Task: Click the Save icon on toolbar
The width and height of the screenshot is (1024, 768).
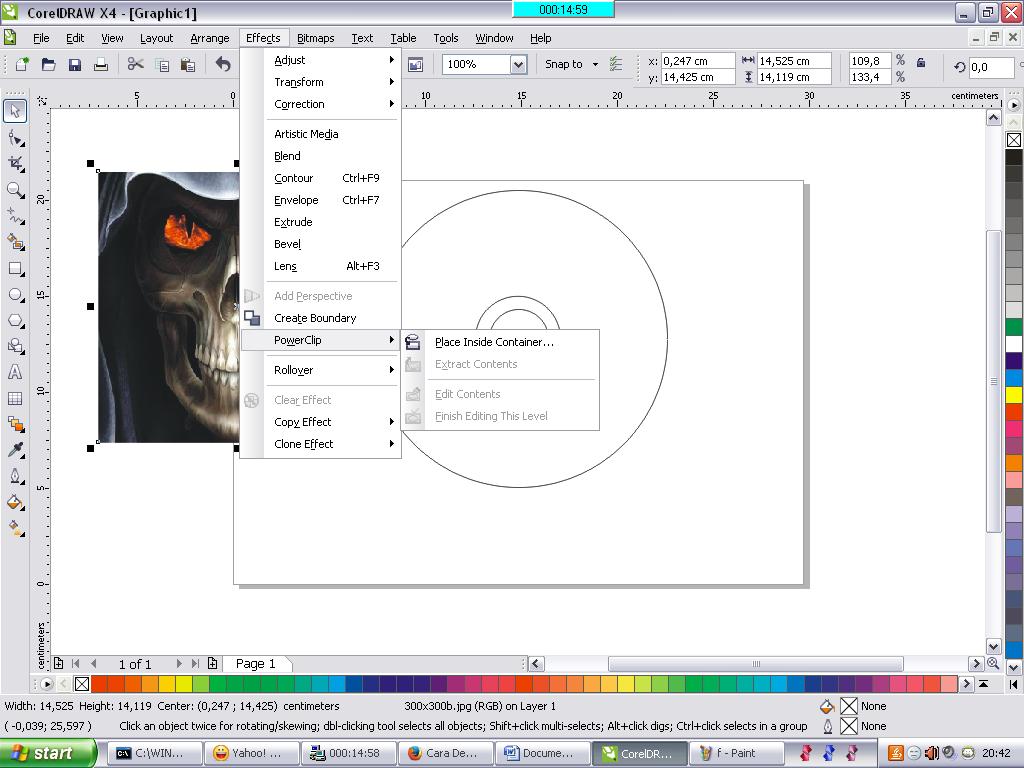Action: 75,64
